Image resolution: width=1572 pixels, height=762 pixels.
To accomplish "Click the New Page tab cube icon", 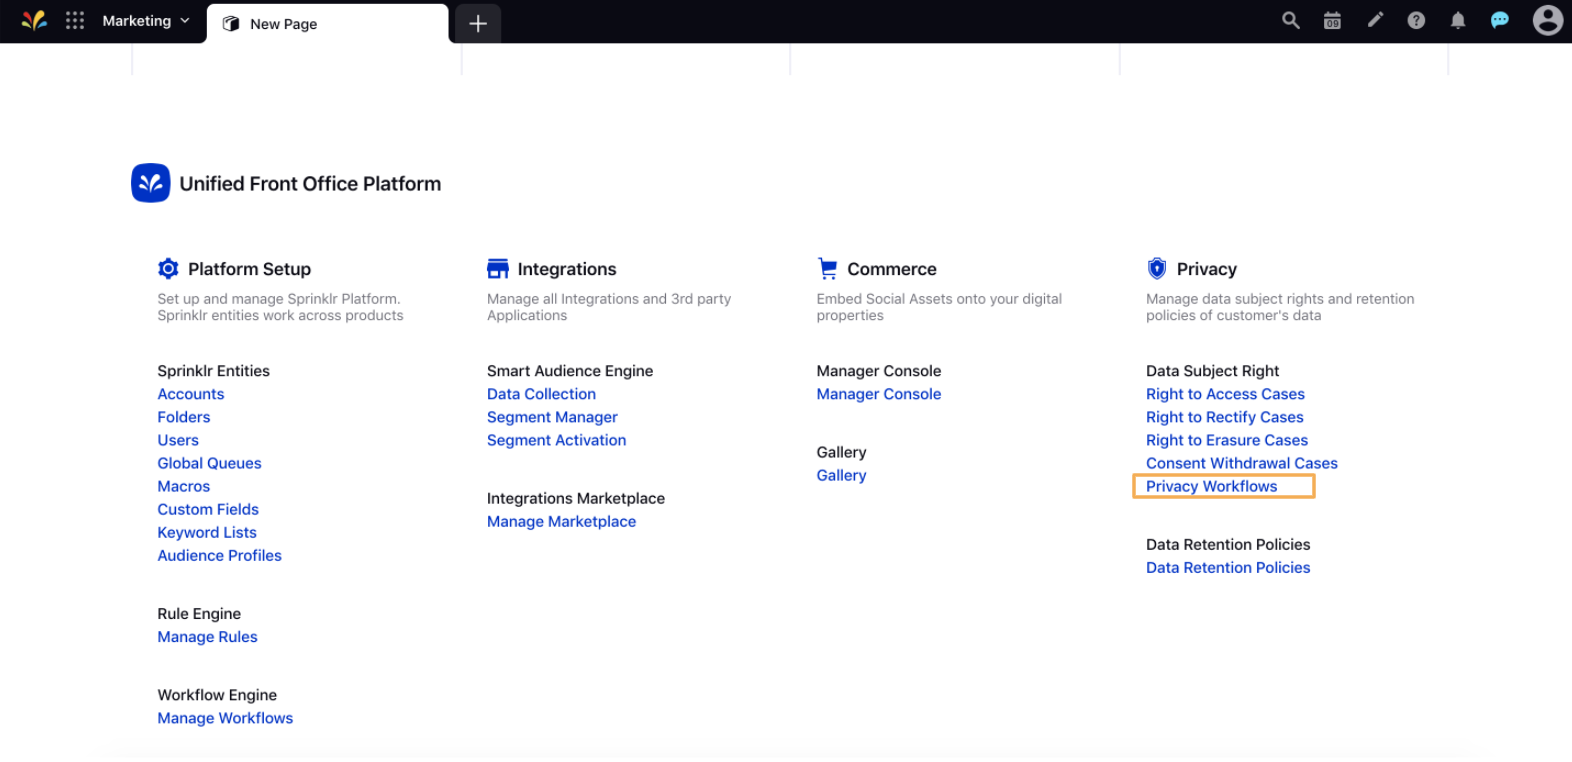I will [x=231, y=23].
